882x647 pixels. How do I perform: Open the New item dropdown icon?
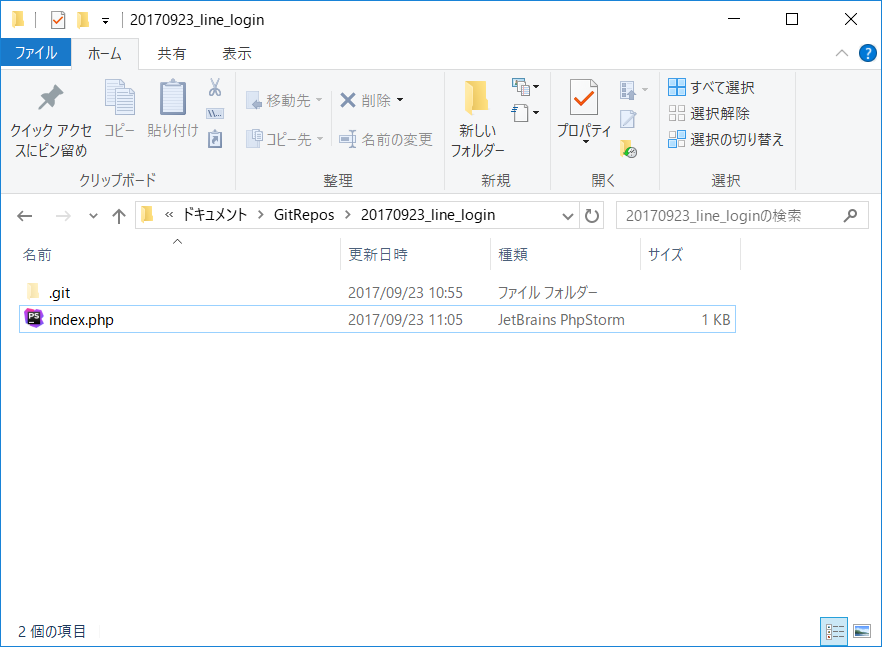click(525, 87)
